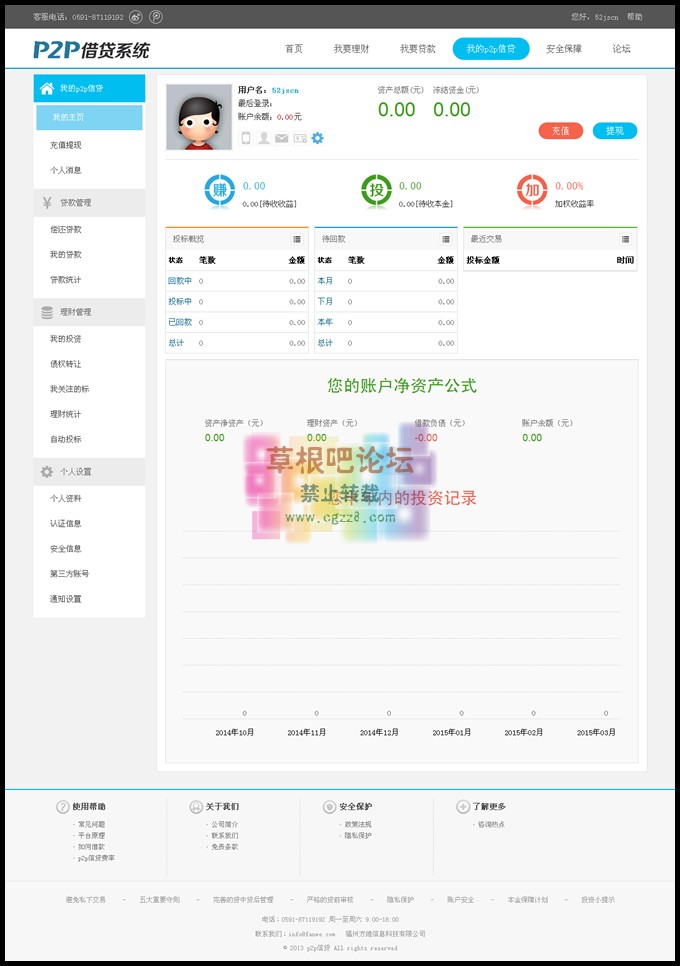Click the blue 赚 earnings badge
Viewport: 680px width, 966px height.
[x=220, y=190]
